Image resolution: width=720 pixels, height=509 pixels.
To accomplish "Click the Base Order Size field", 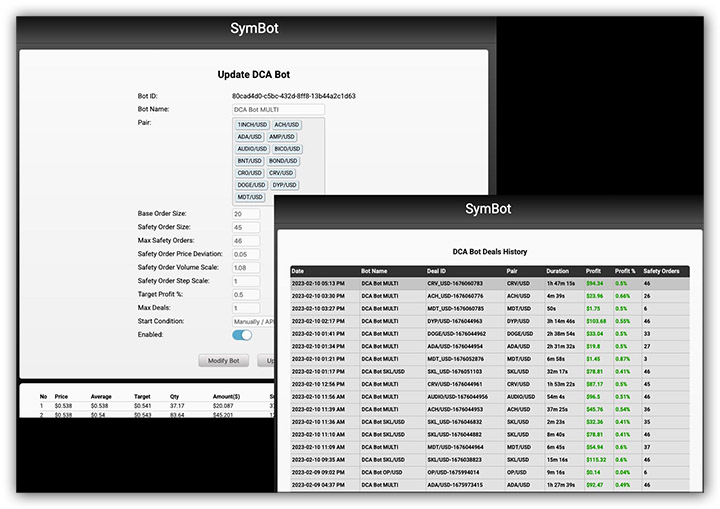I will pos(246,214).
